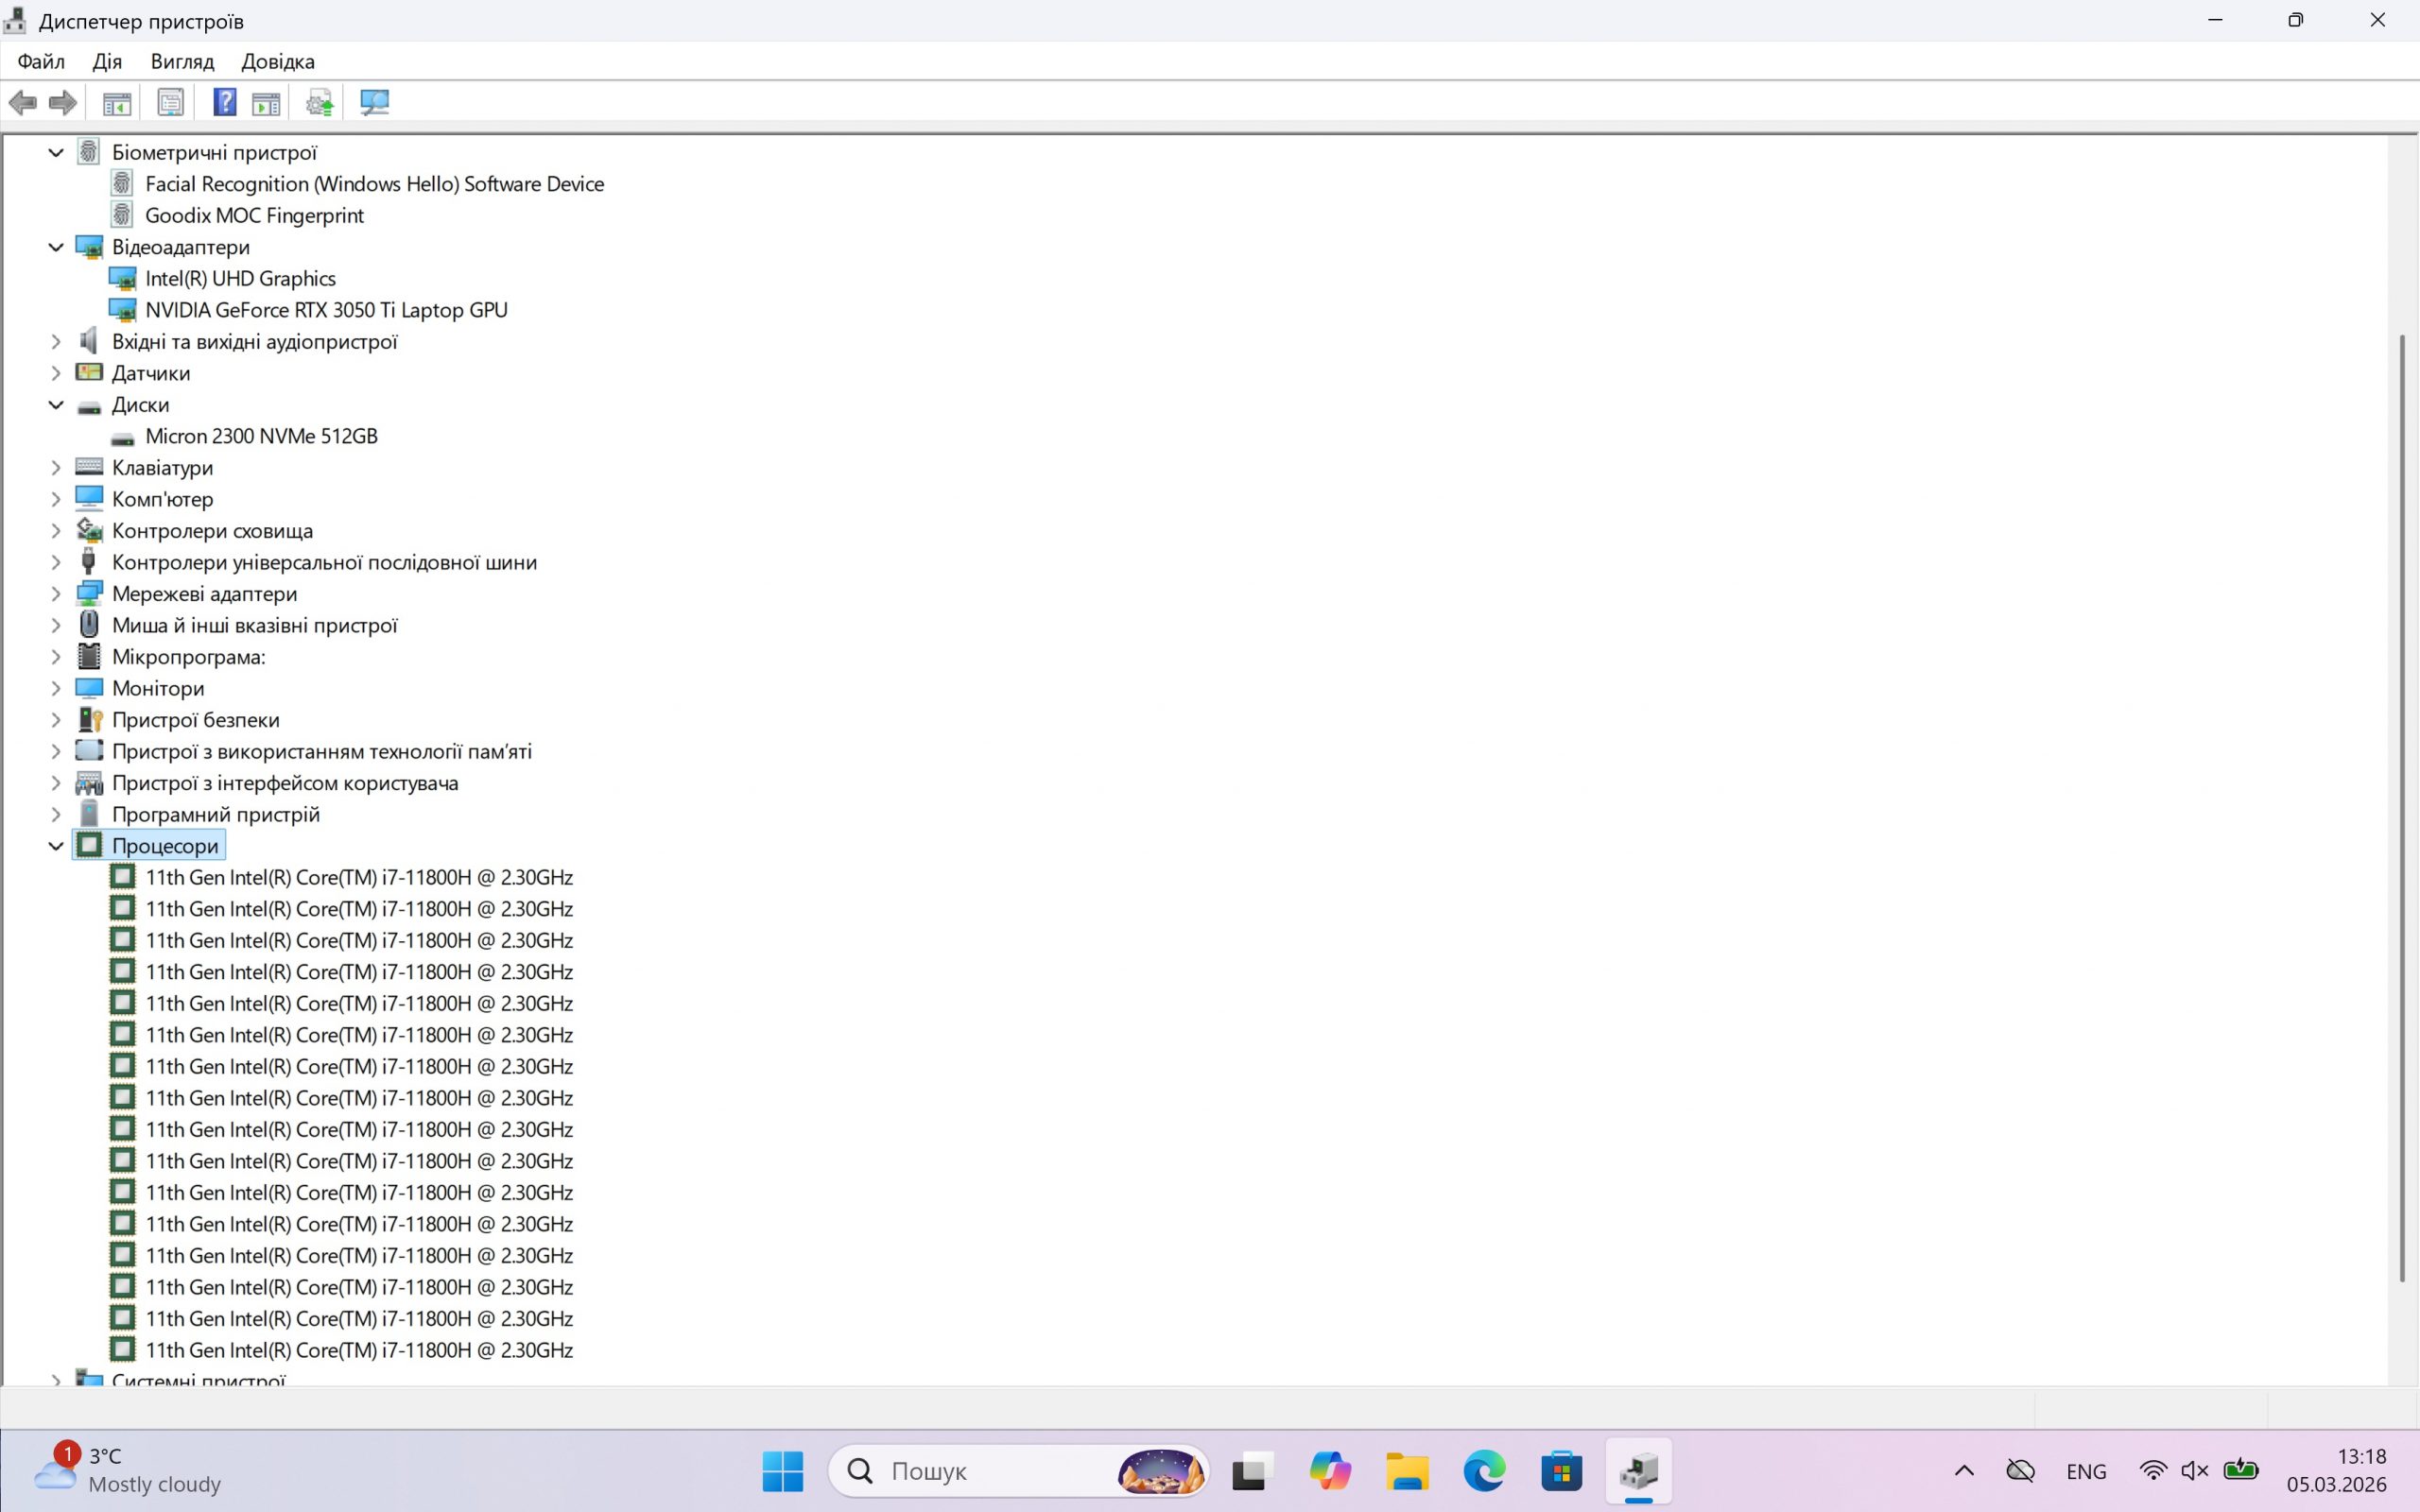The image size is (2420, 1512).
Task: Open Microsoft Edge from taskbar
Action: (x=1484, y=1471)
